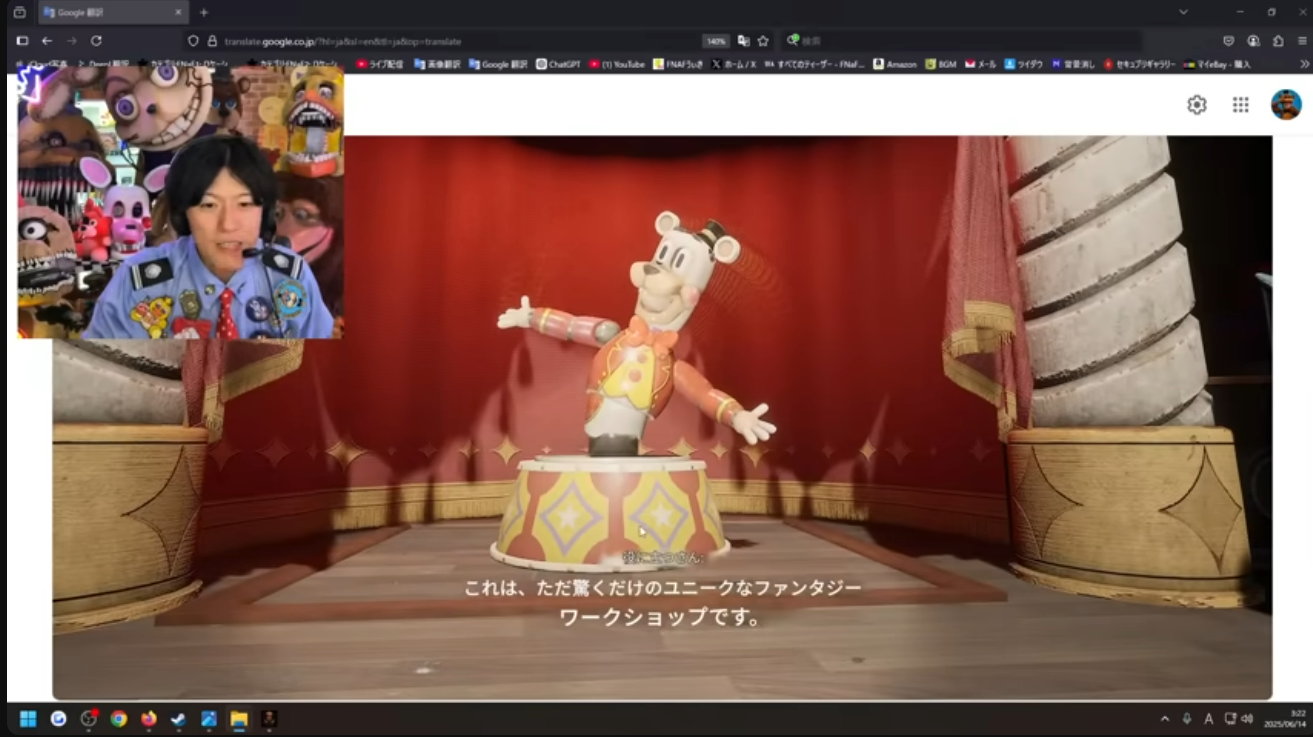This screenshot has width=1313, height=737.
Task: Switch the IME input mode A
Action: pyautogui.click(x=1208, y=718)
